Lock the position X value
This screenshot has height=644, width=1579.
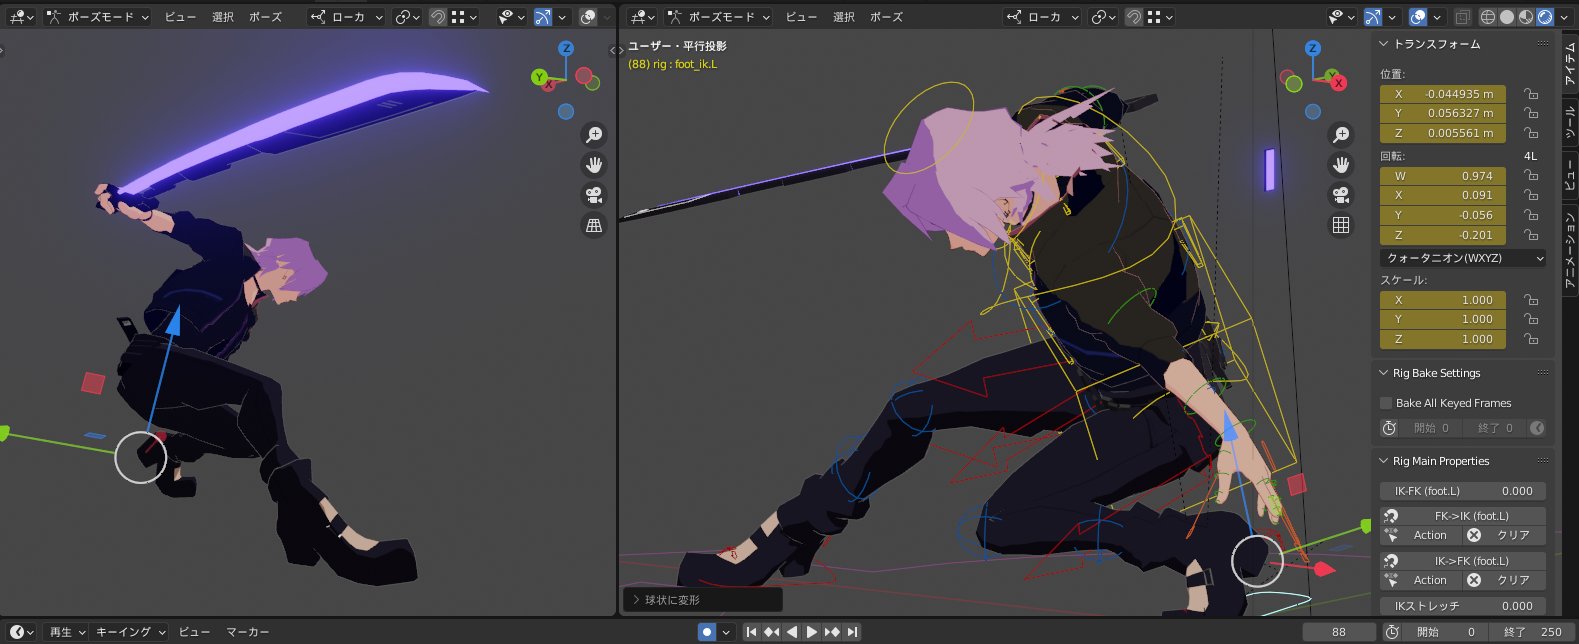click(x=1531, y=94)
